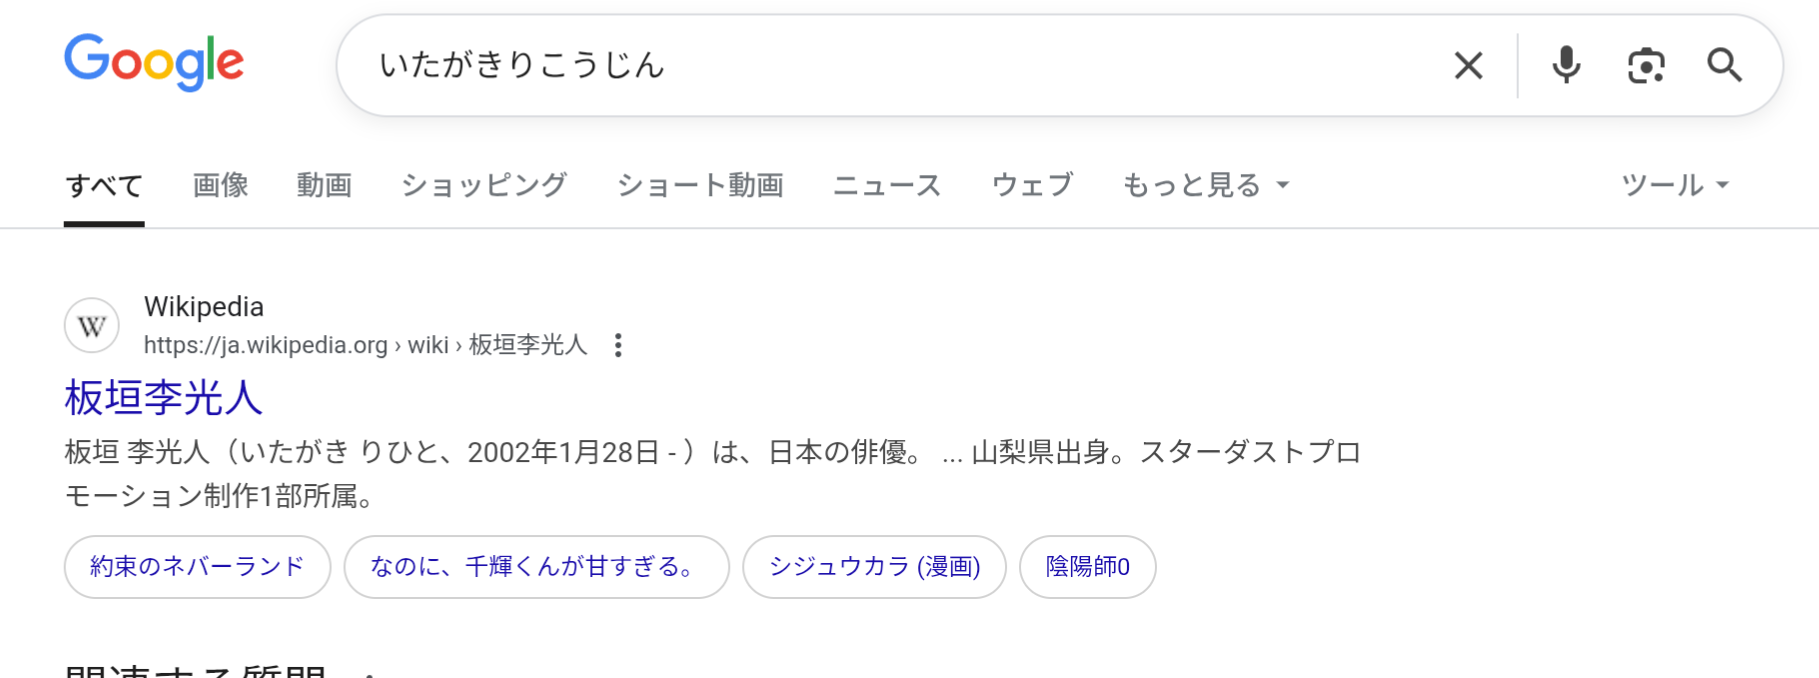Click the 約束のネバーランド chip
The height and width of the screenshot is (678, 1819).
pyautogui.click(x=197, y=567)
